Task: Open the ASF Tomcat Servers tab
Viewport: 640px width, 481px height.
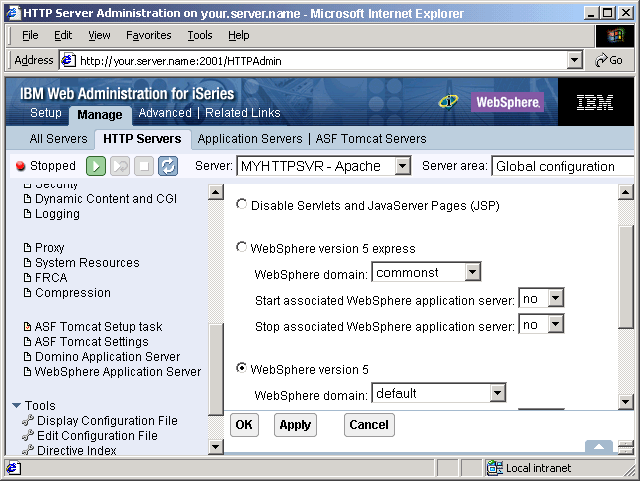Action: click(x=371, y=139)
